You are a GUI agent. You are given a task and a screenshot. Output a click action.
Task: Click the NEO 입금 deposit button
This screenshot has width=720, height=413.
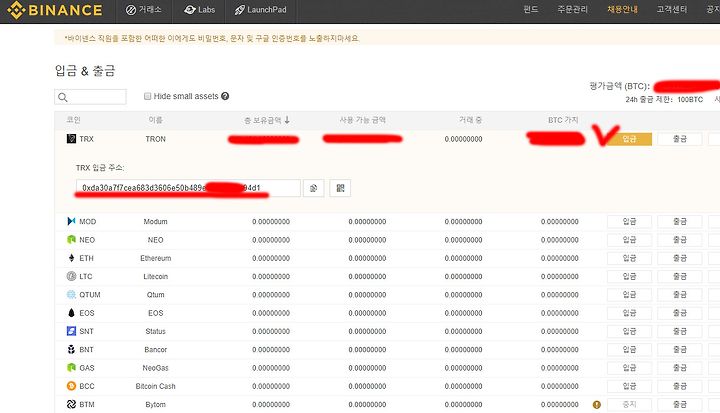(x=629, y=240)
